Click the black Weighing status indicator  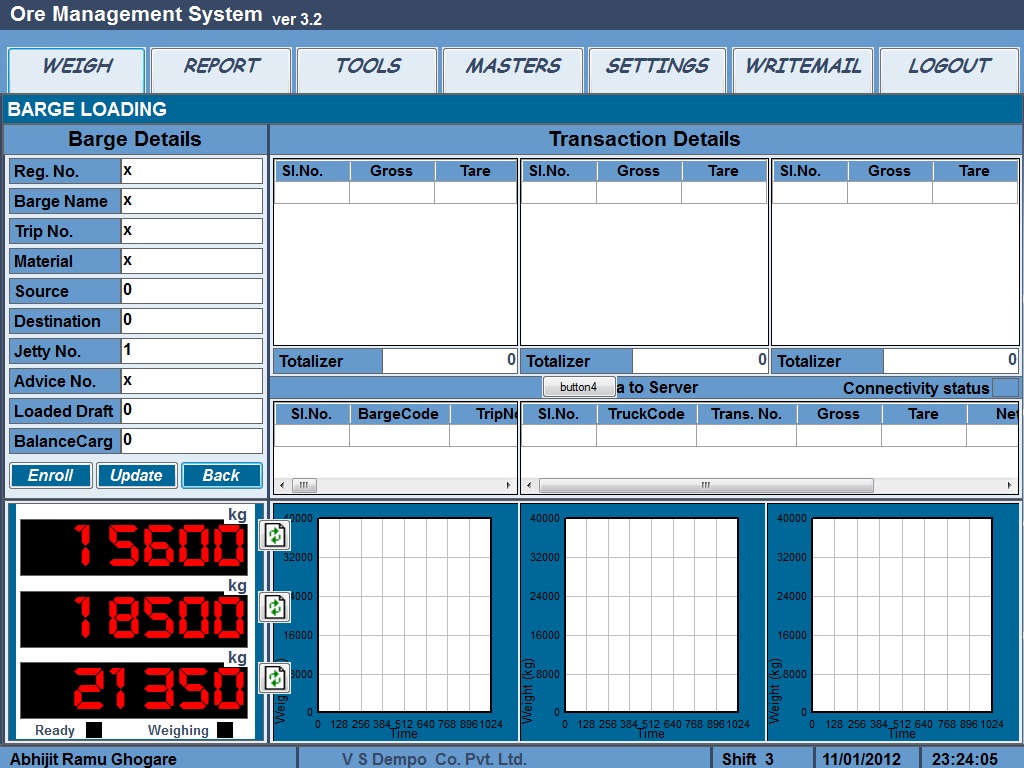[x=224, y=730]
